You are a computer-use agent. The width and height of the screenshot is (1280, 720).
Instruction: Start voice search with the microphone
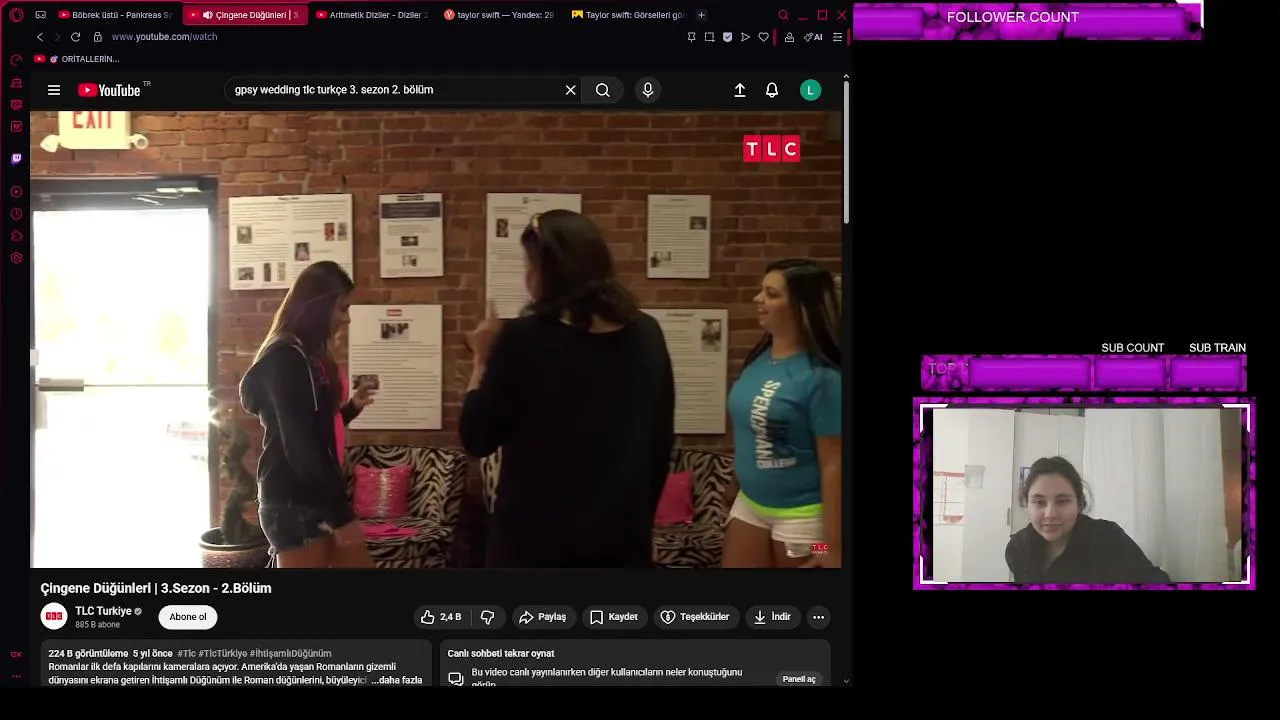[648, 90]
